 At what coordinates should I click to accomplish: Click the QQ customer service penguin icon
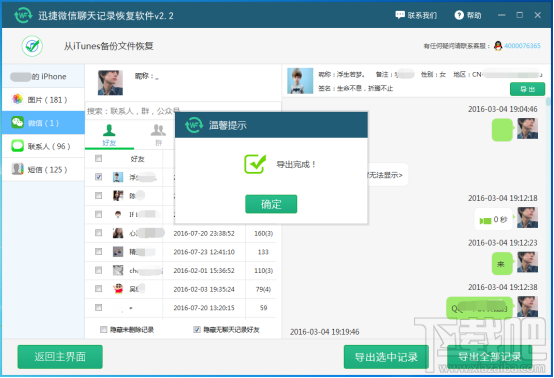tap(498, 46)
